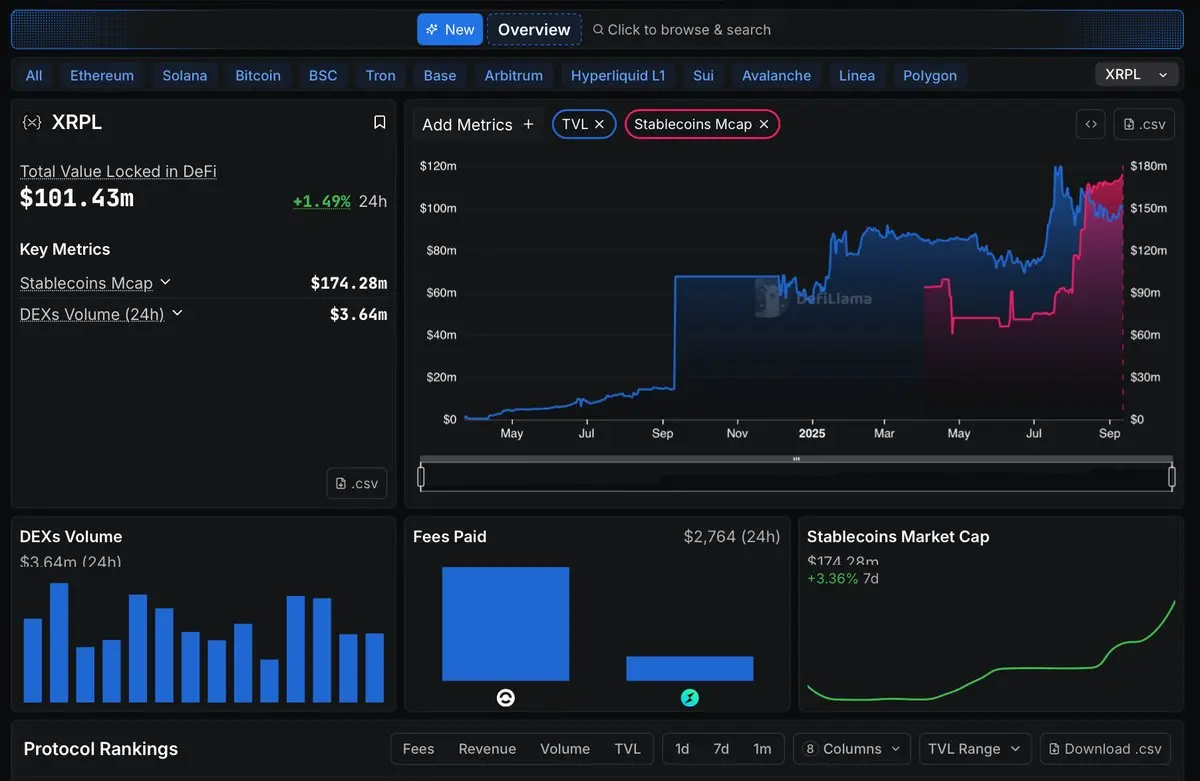Switch to the Avalanche chain
The width and height of the screenshot is (1200, 781).
777,75
